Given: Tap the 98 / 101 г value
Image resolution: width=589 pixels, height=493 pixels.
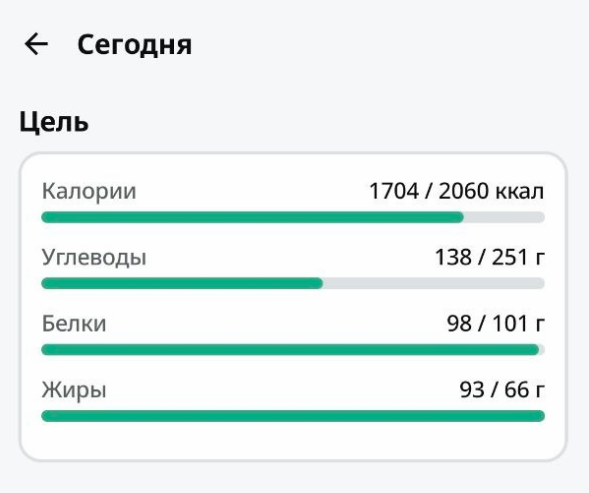Looking at the screenshot, I should [x=495, y=324].
